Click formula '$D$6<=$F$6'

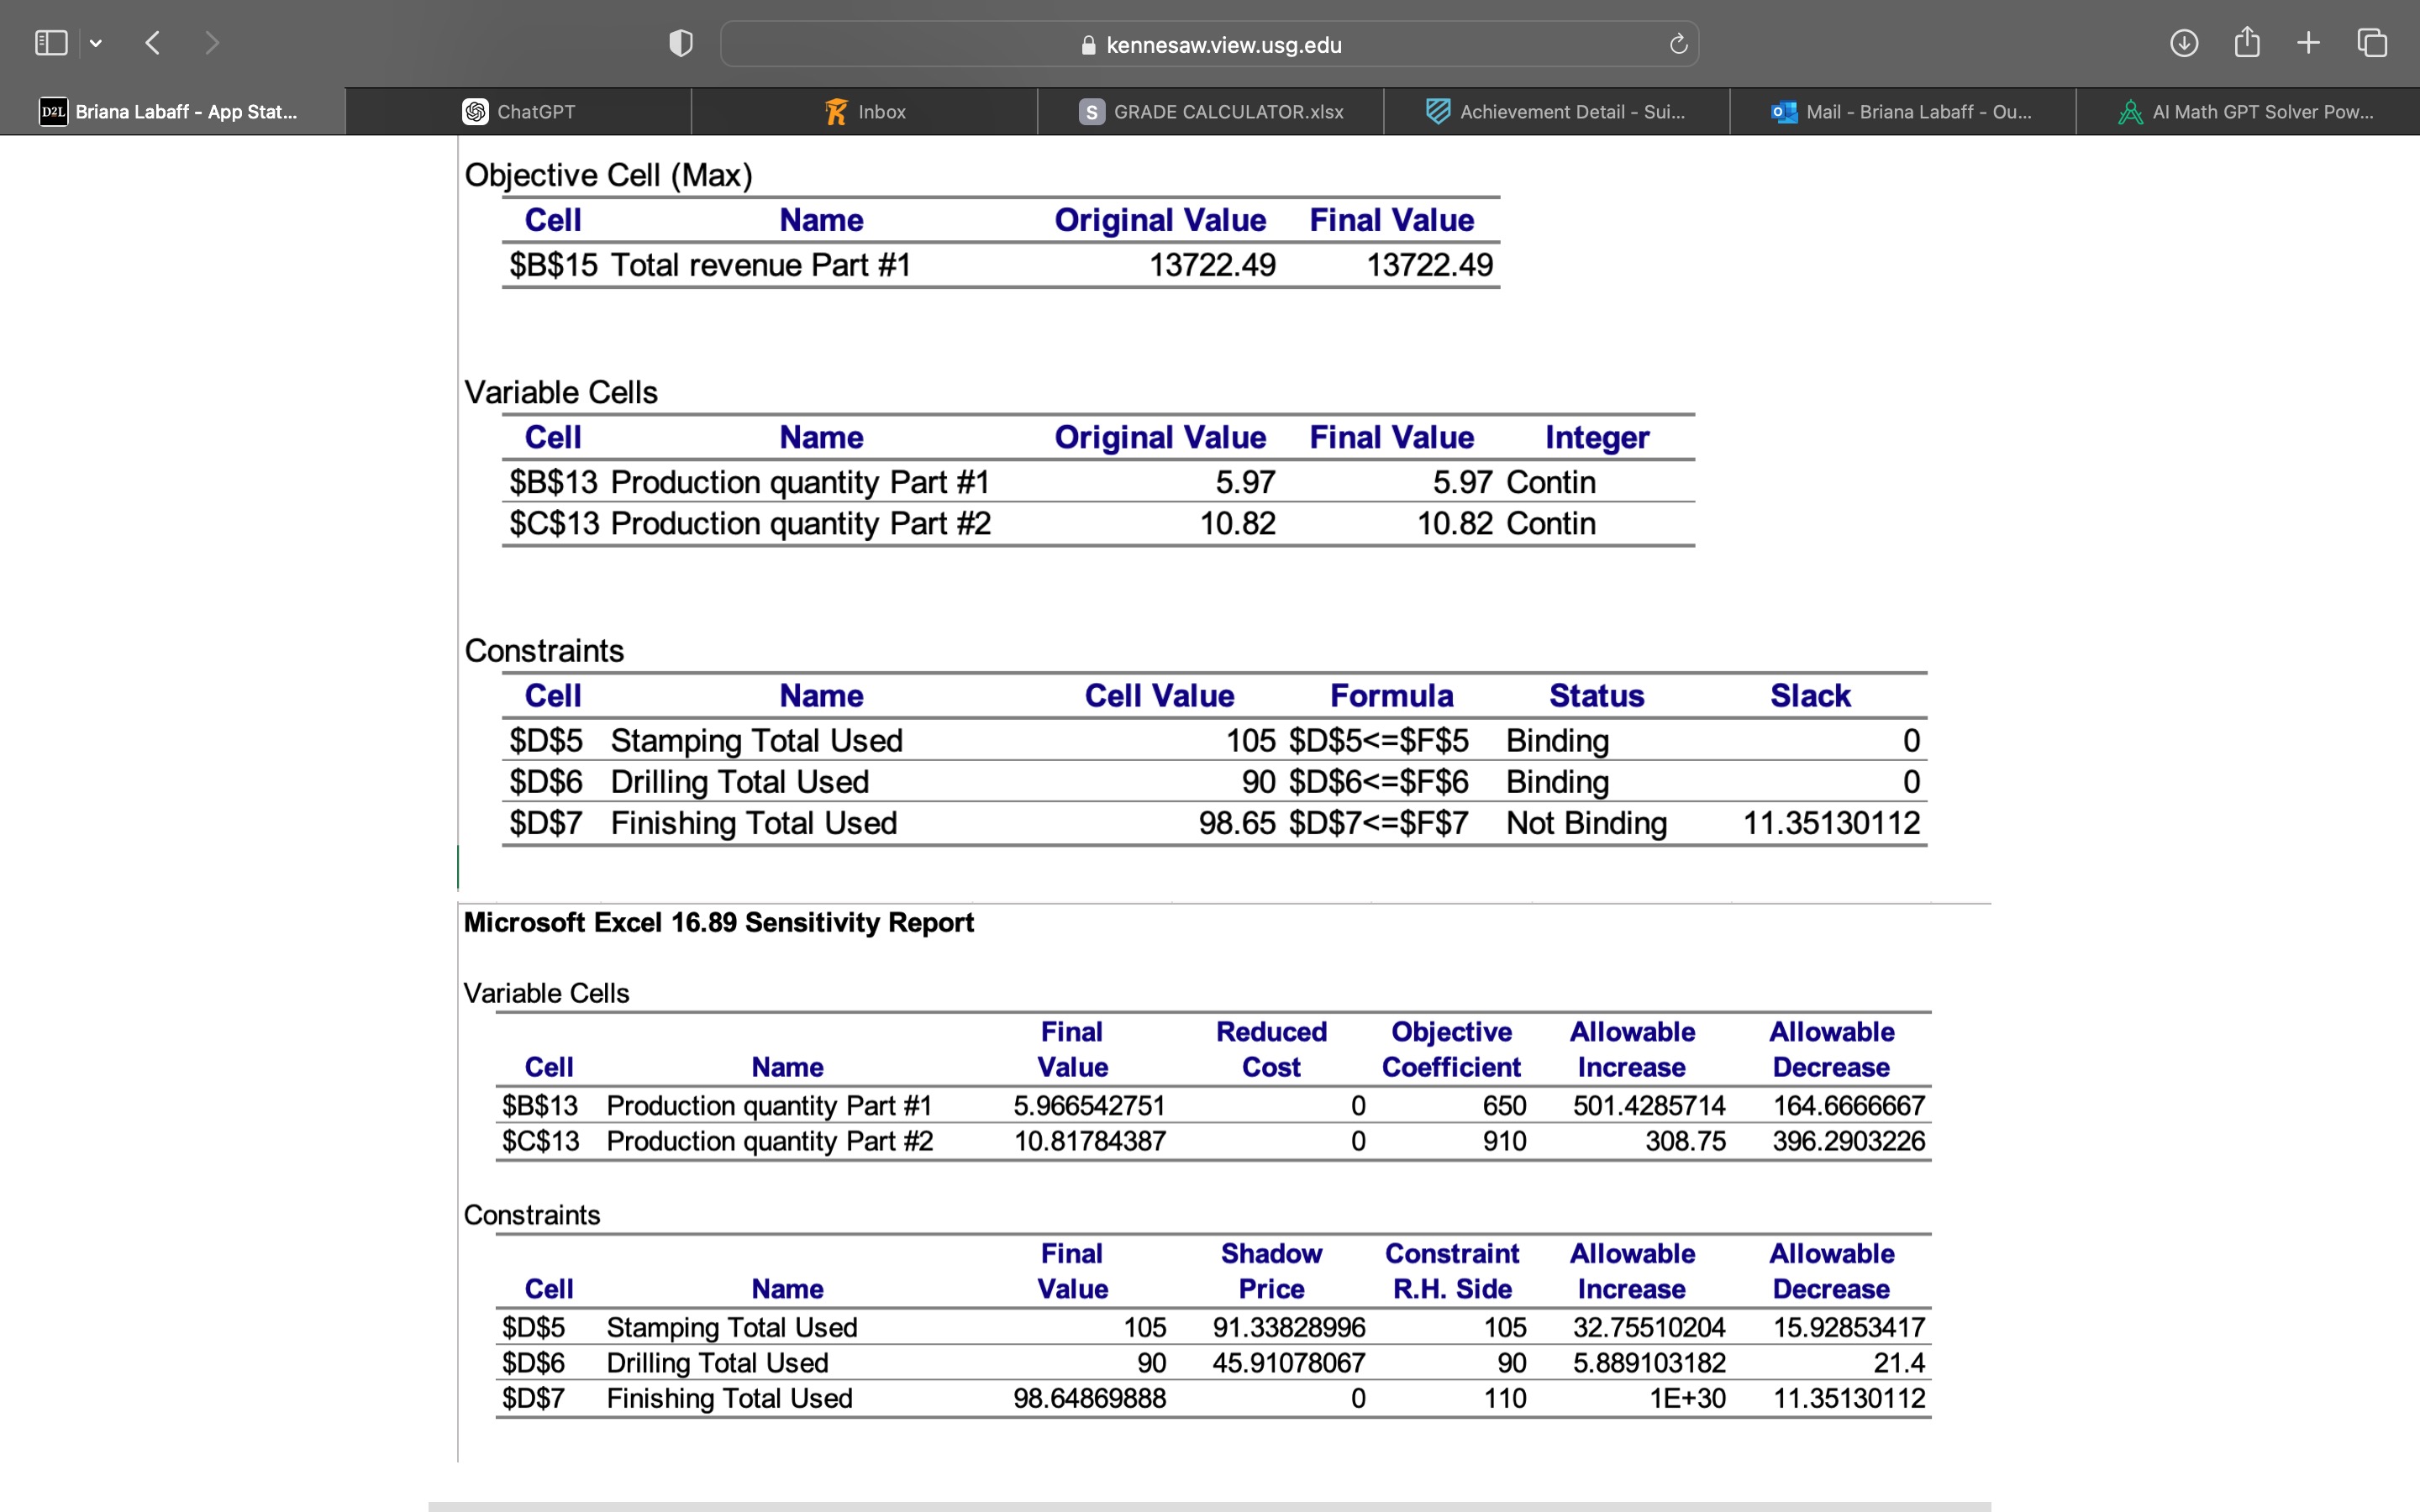[x=1378, y=781]
